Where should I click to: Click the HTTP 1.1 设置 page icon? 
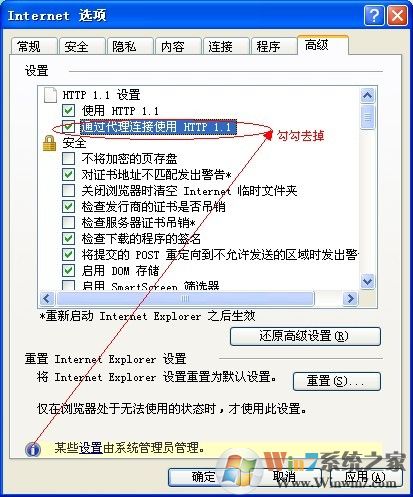point(50,95)
